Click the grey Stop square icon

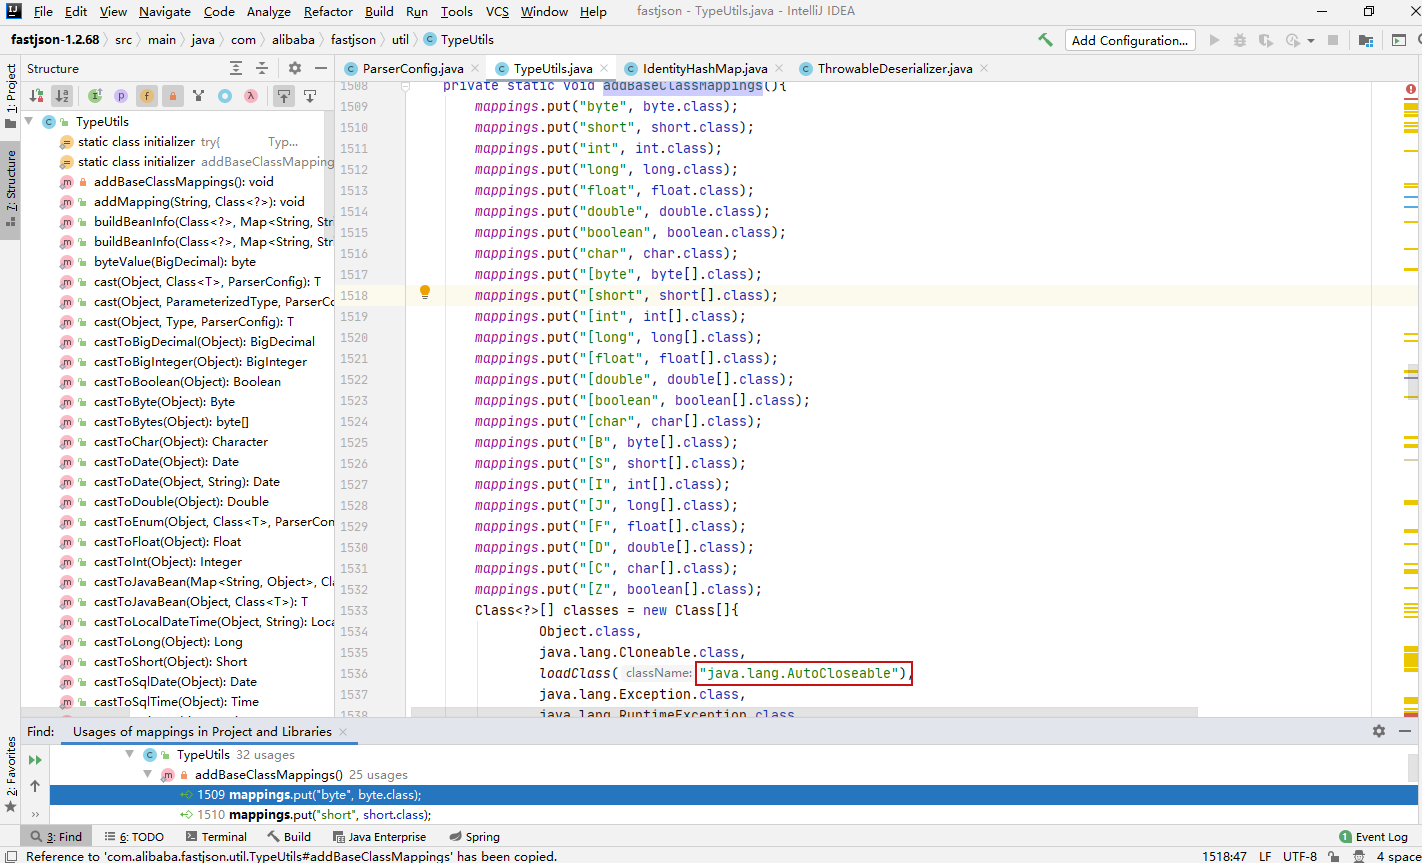[x=1333, y=40]
